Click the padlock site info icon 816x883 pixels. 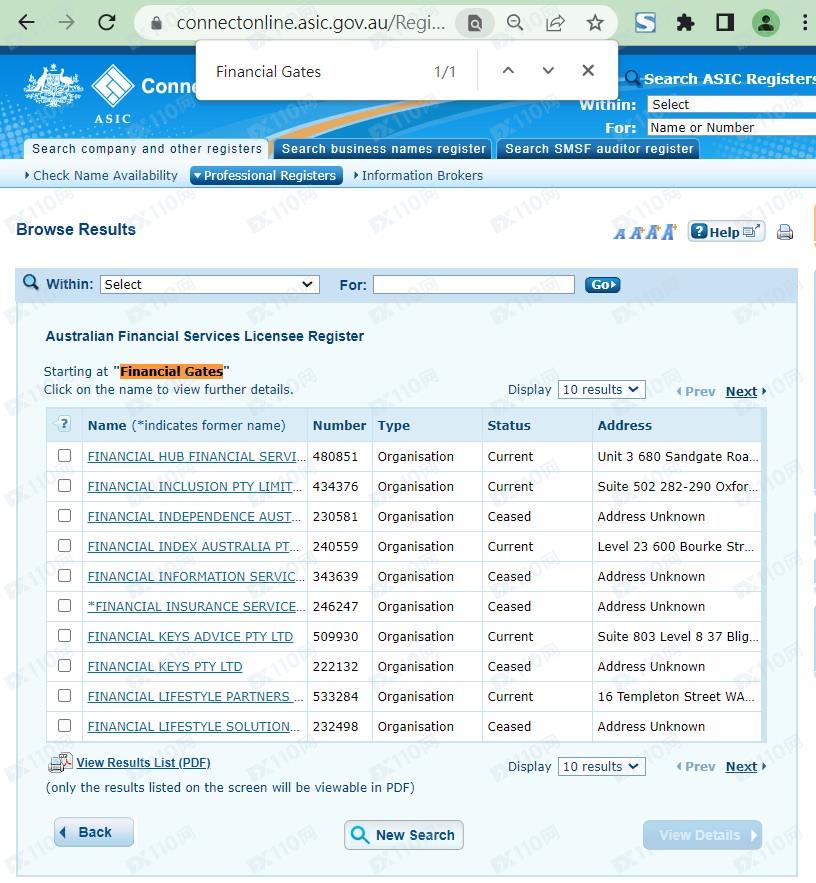[157, 23]
